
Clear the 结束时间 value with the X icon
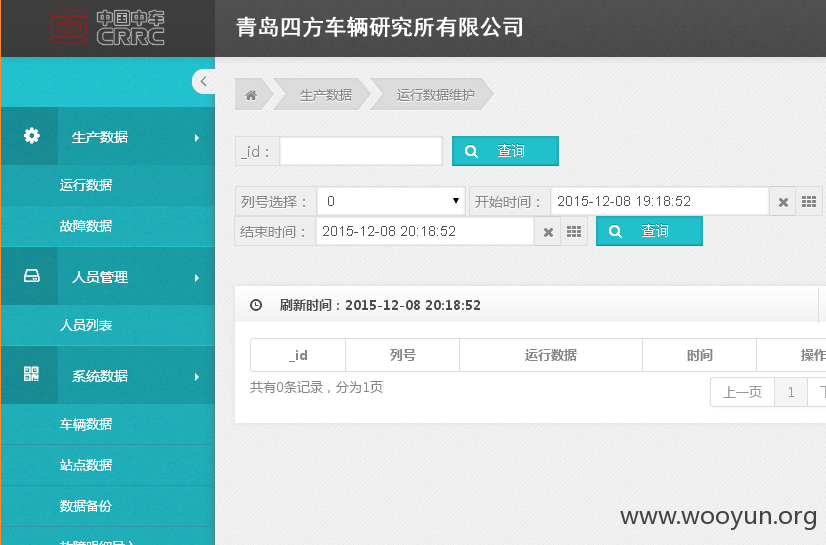tap(548, 232)
